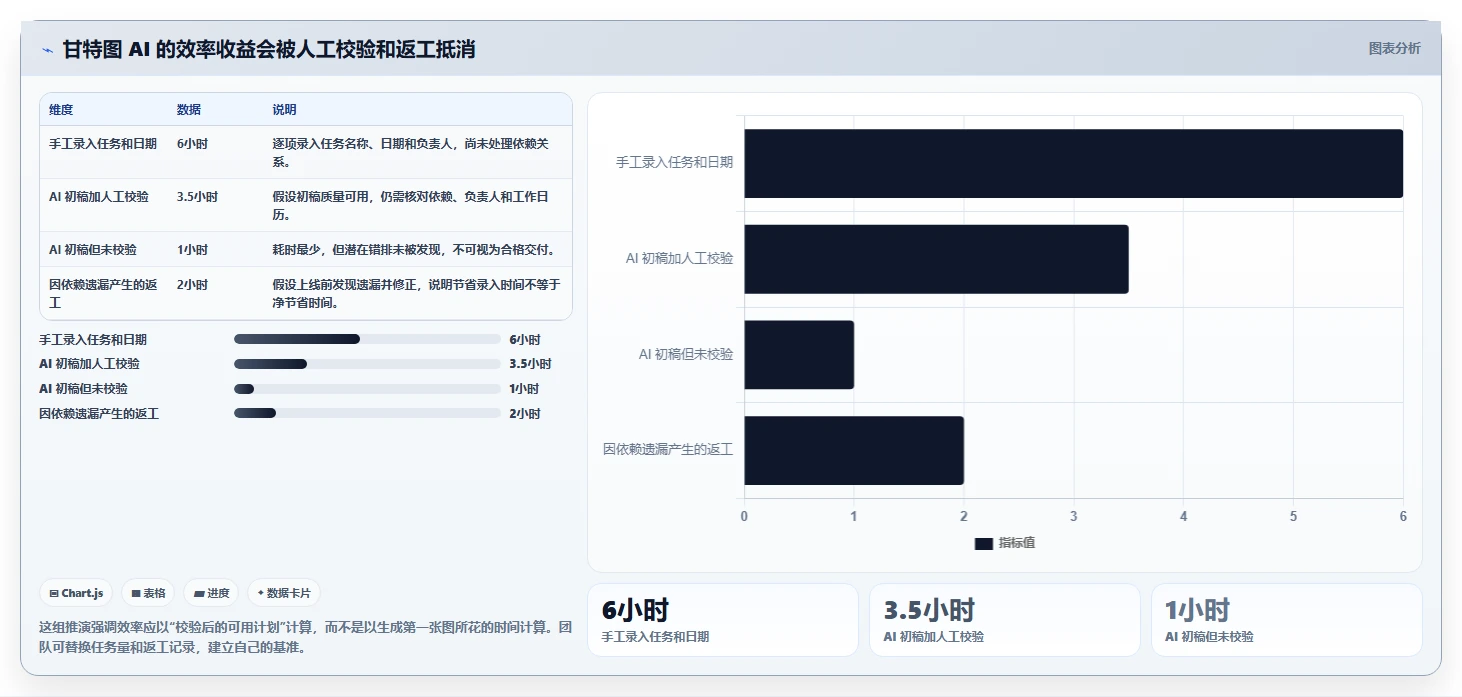Click the AI 初稿加人工校验 progress bar
1462x697 pixels.
coord(367,364)
